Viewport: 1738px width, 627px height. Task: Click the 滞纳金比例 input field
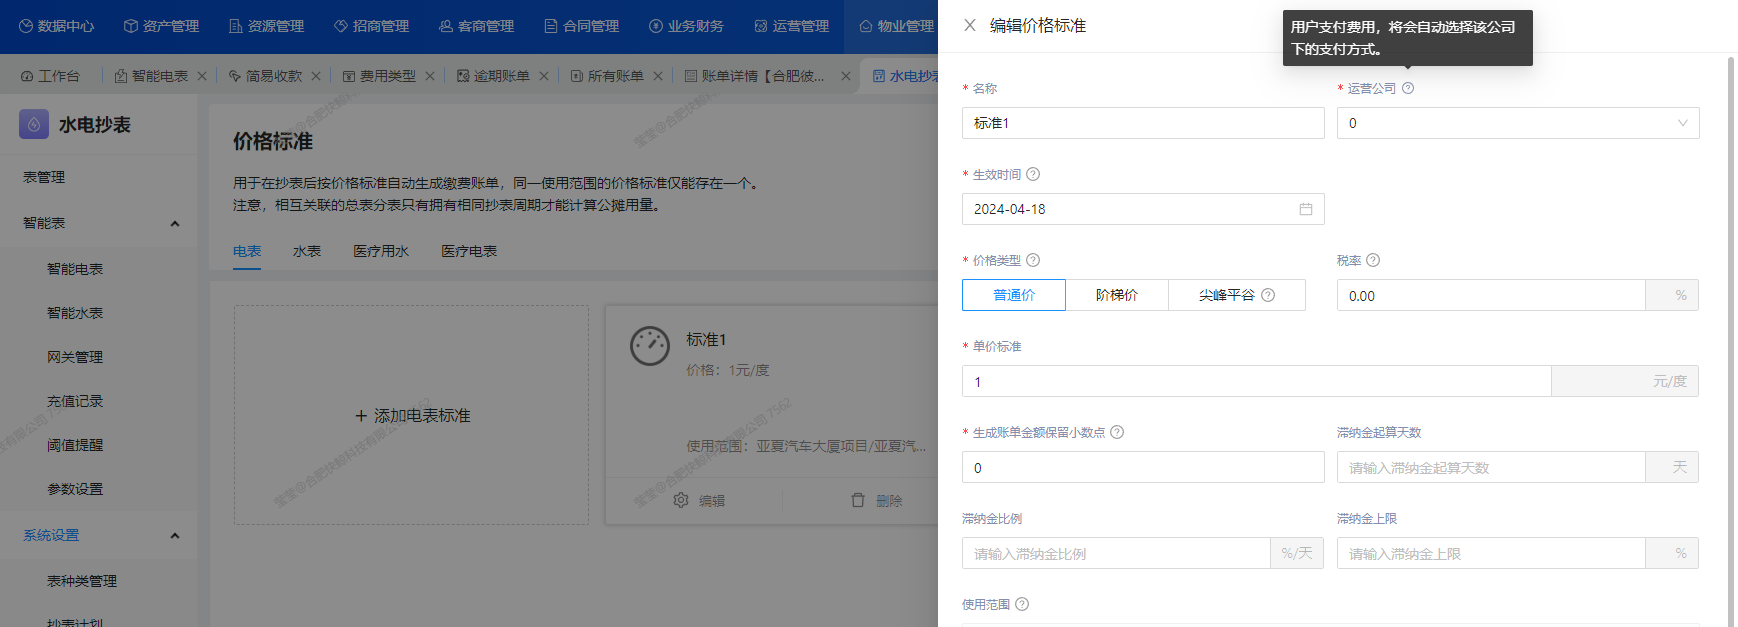(1116, 553)
